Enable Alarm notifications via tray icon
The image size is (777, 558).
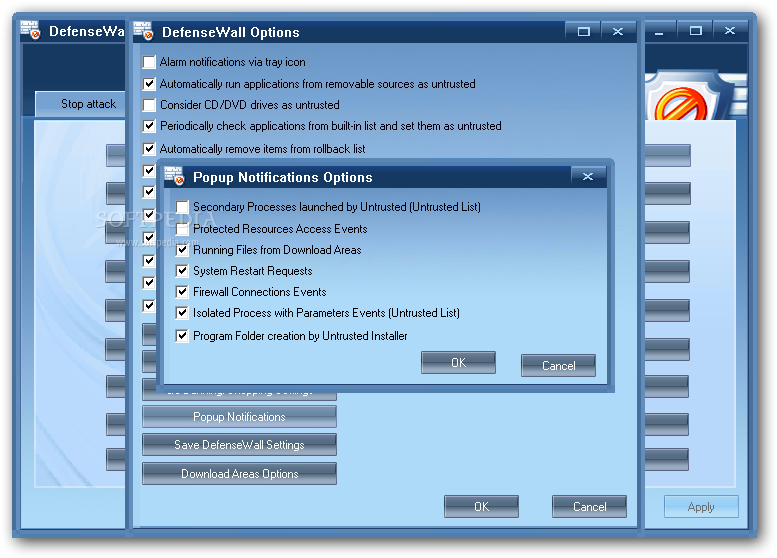(149, 62)
